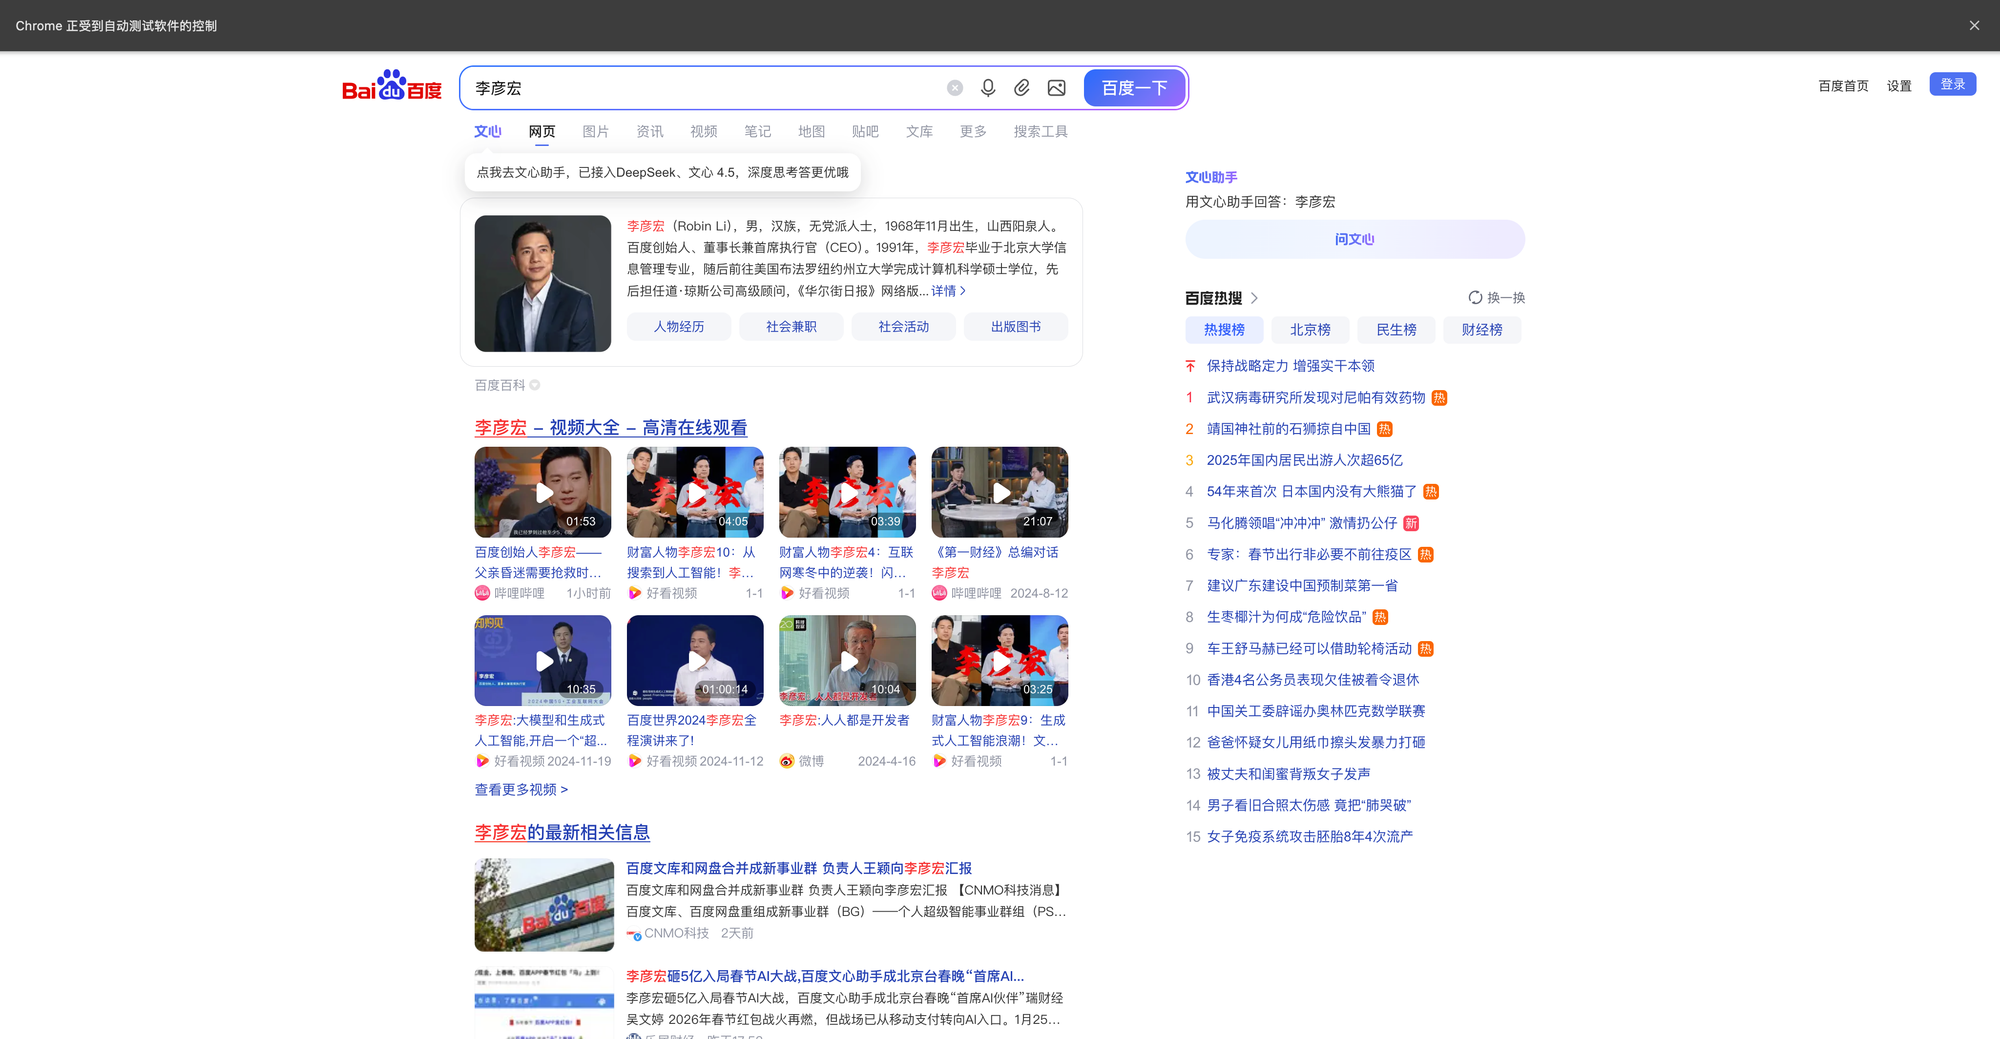Open the 搜索工具 search tools
This screenshot has width=2000, height=1039.
click(x=1040, y=132)
